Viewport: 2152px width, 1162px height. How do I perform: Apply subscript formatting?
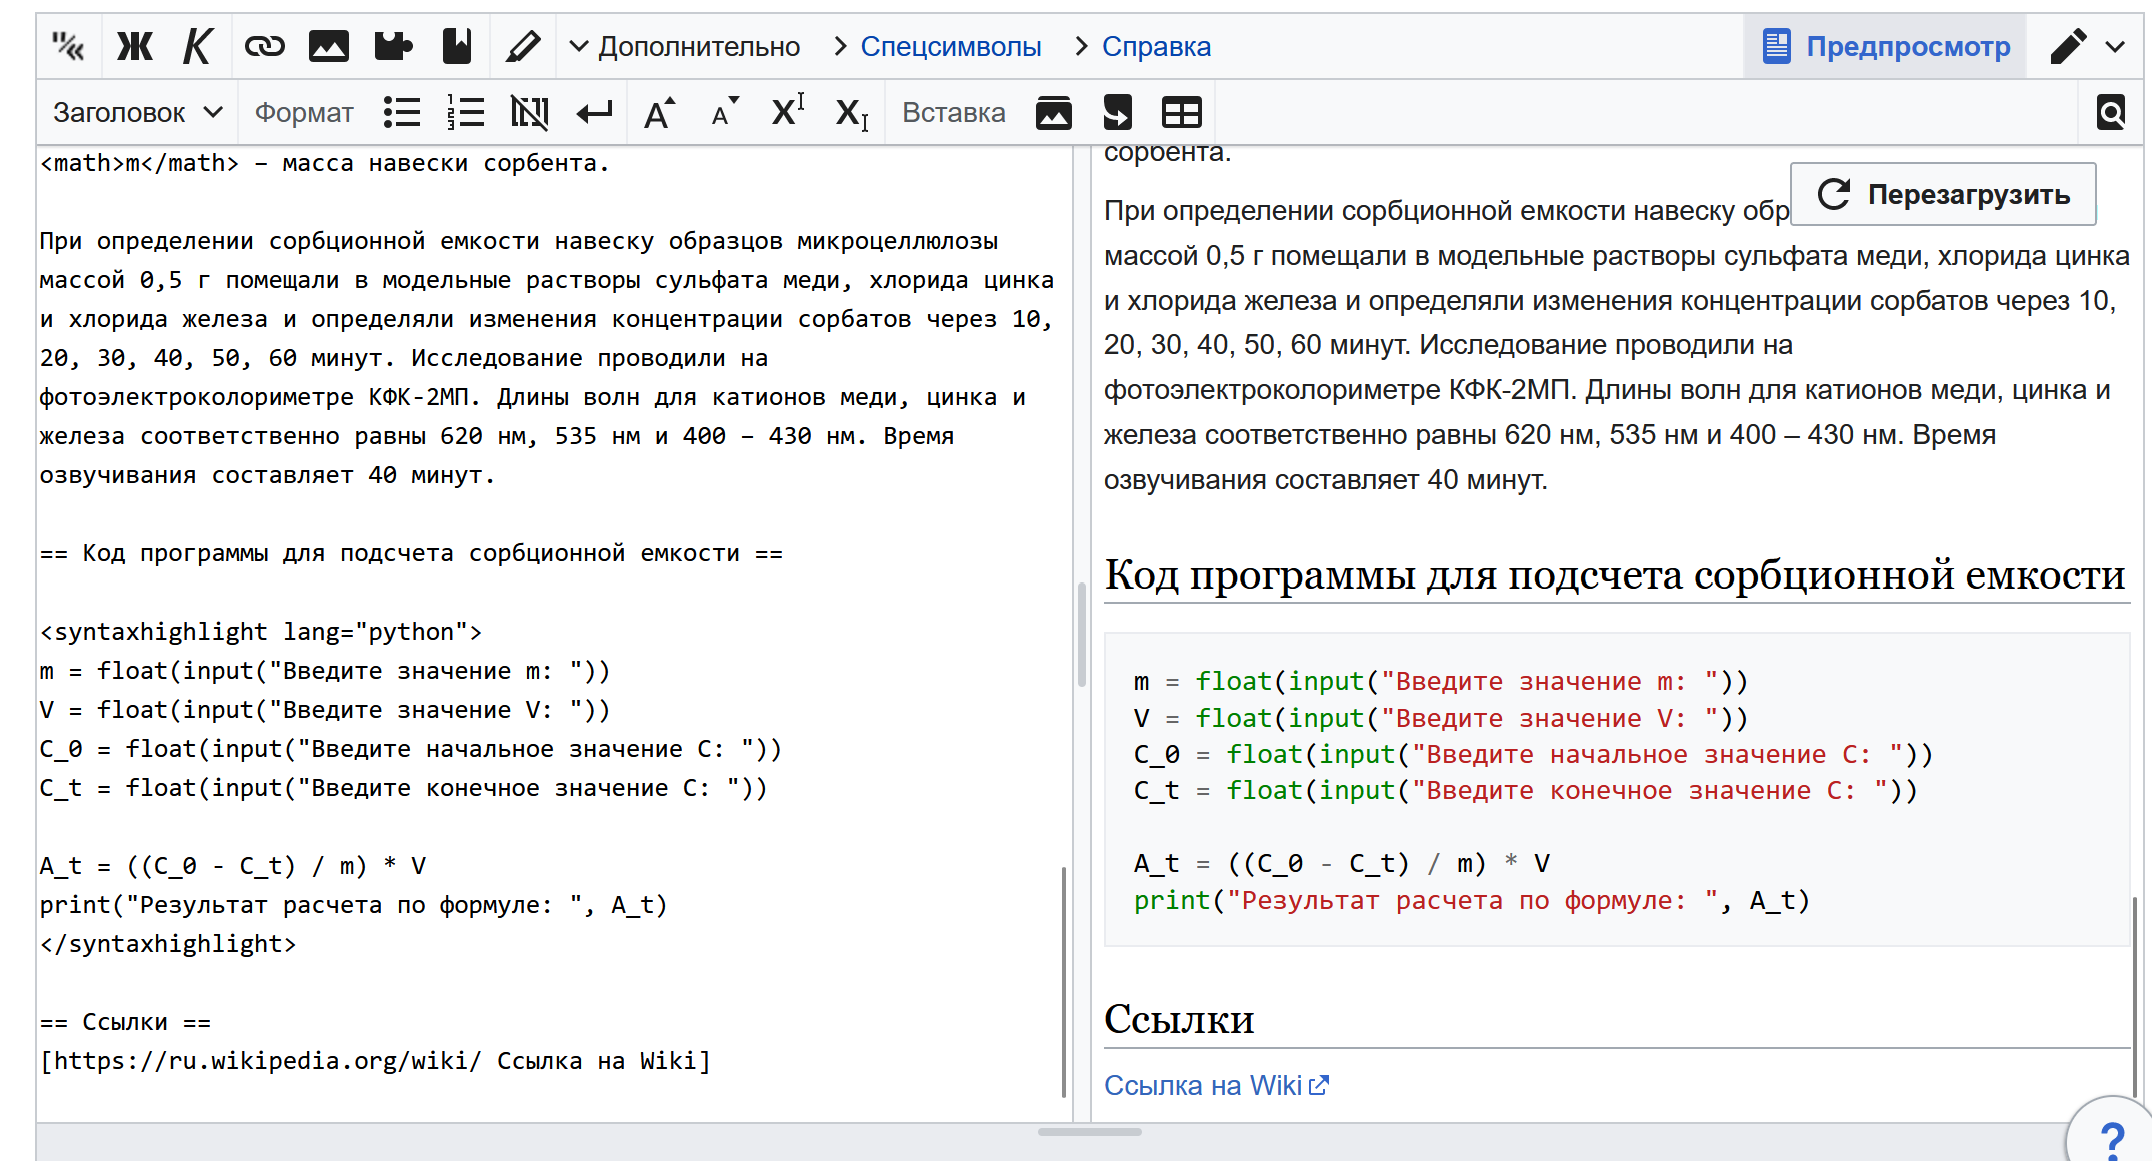[852, 113]
